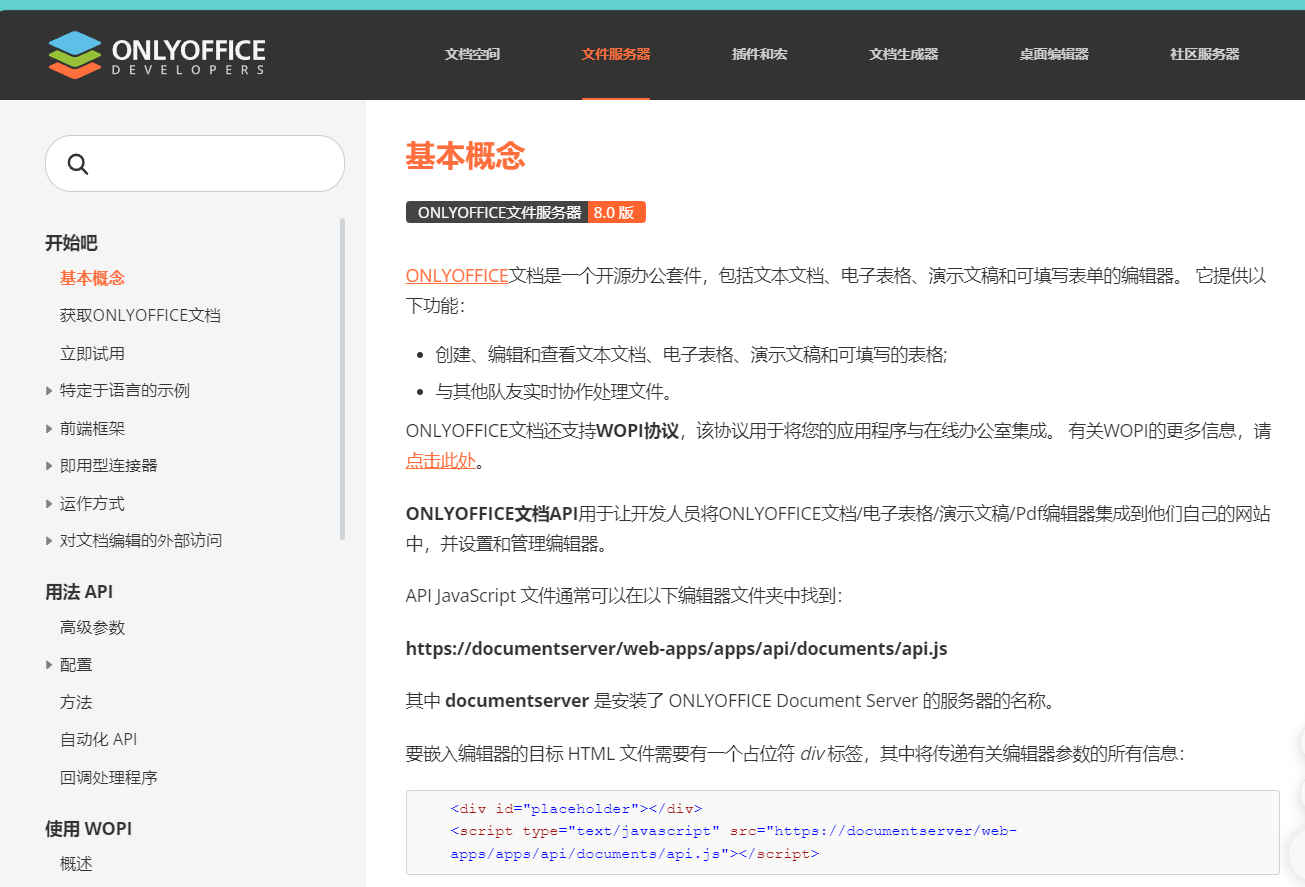1305x887 pixels.
Task: Expand the 特定于语言的示例 arrow
Action: (49, 391)
